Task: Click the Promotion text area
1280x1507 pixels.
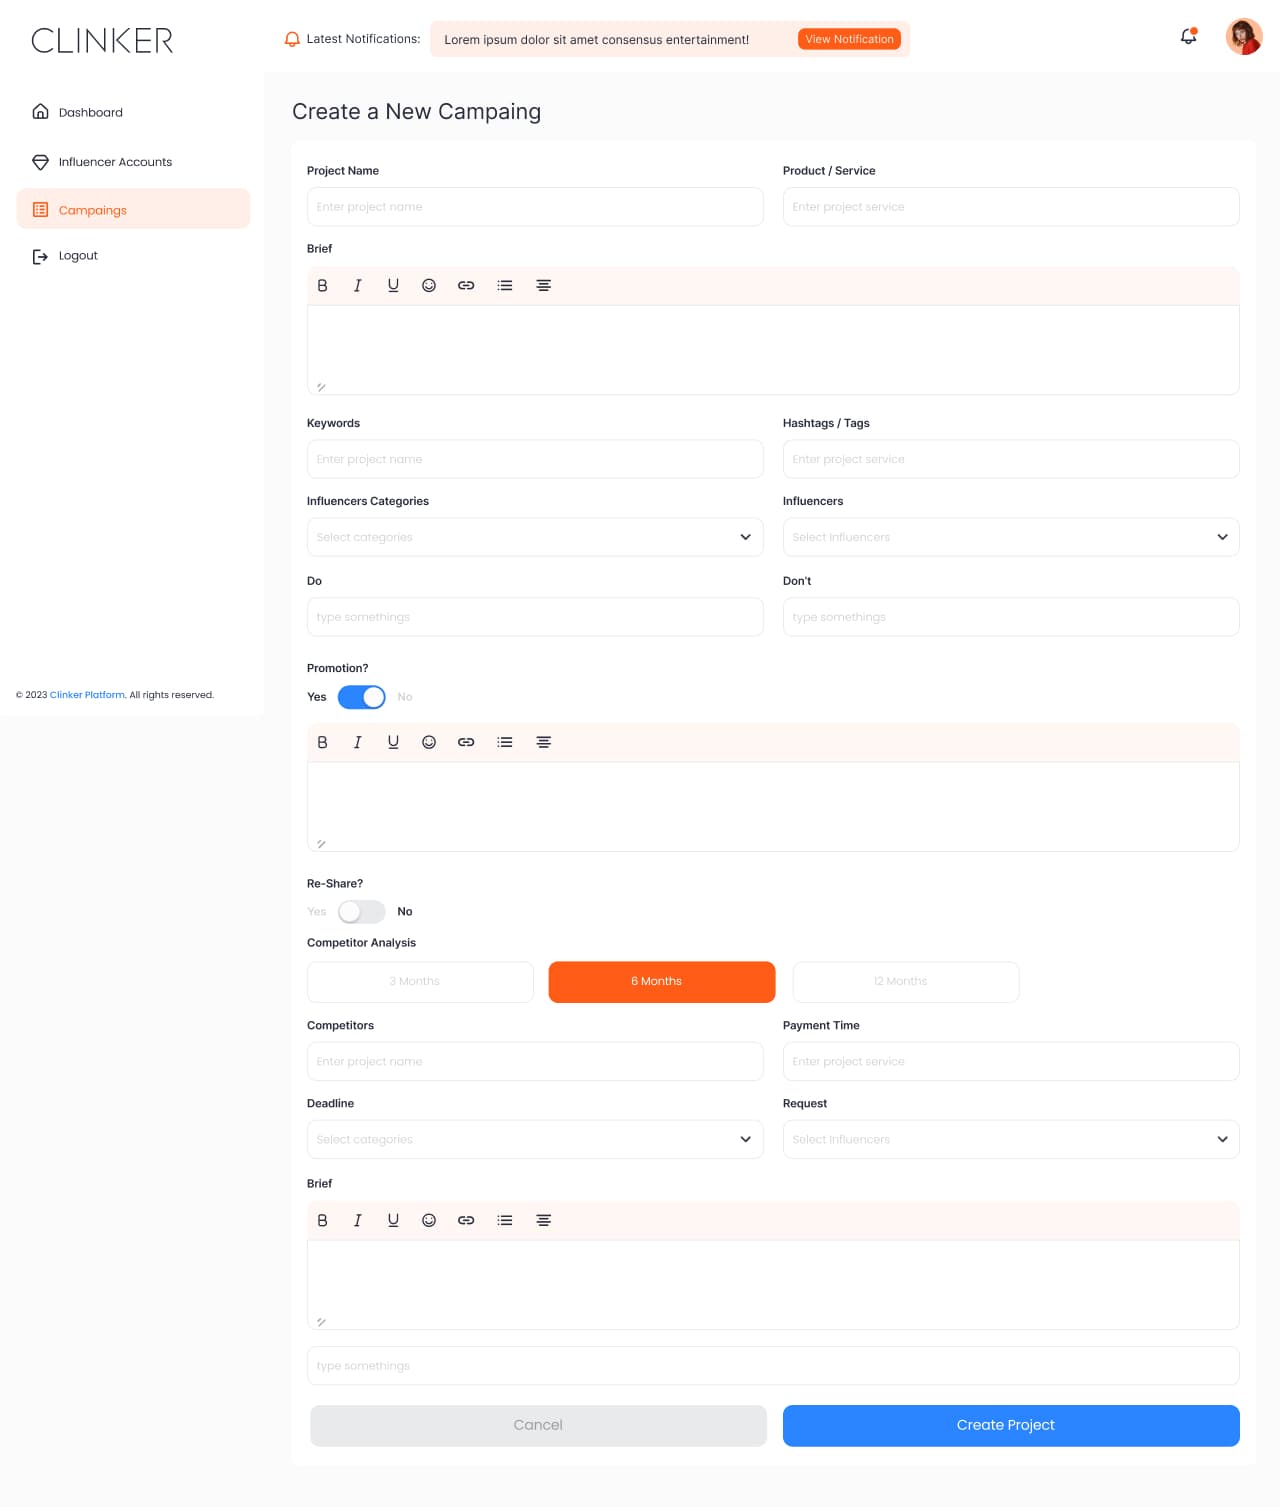Action: tap(773, 807)
